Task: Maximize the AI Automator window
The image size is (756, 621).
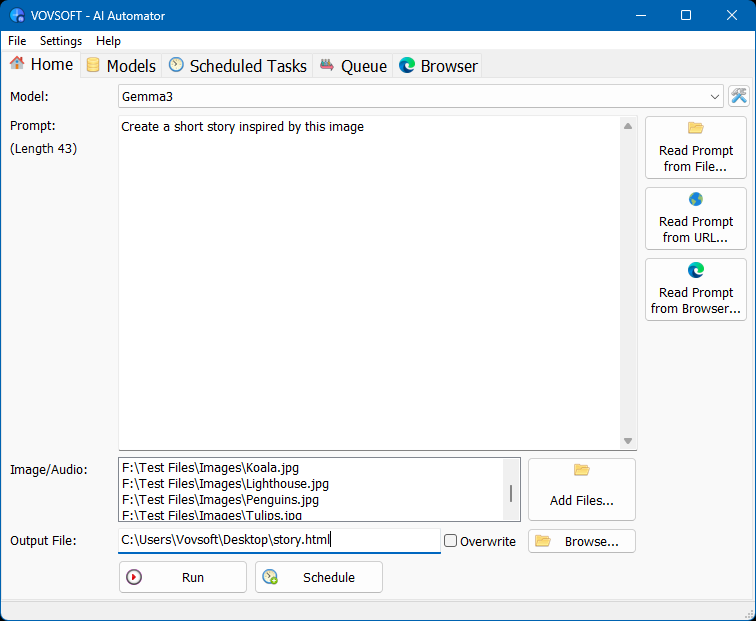Action: 686,15
